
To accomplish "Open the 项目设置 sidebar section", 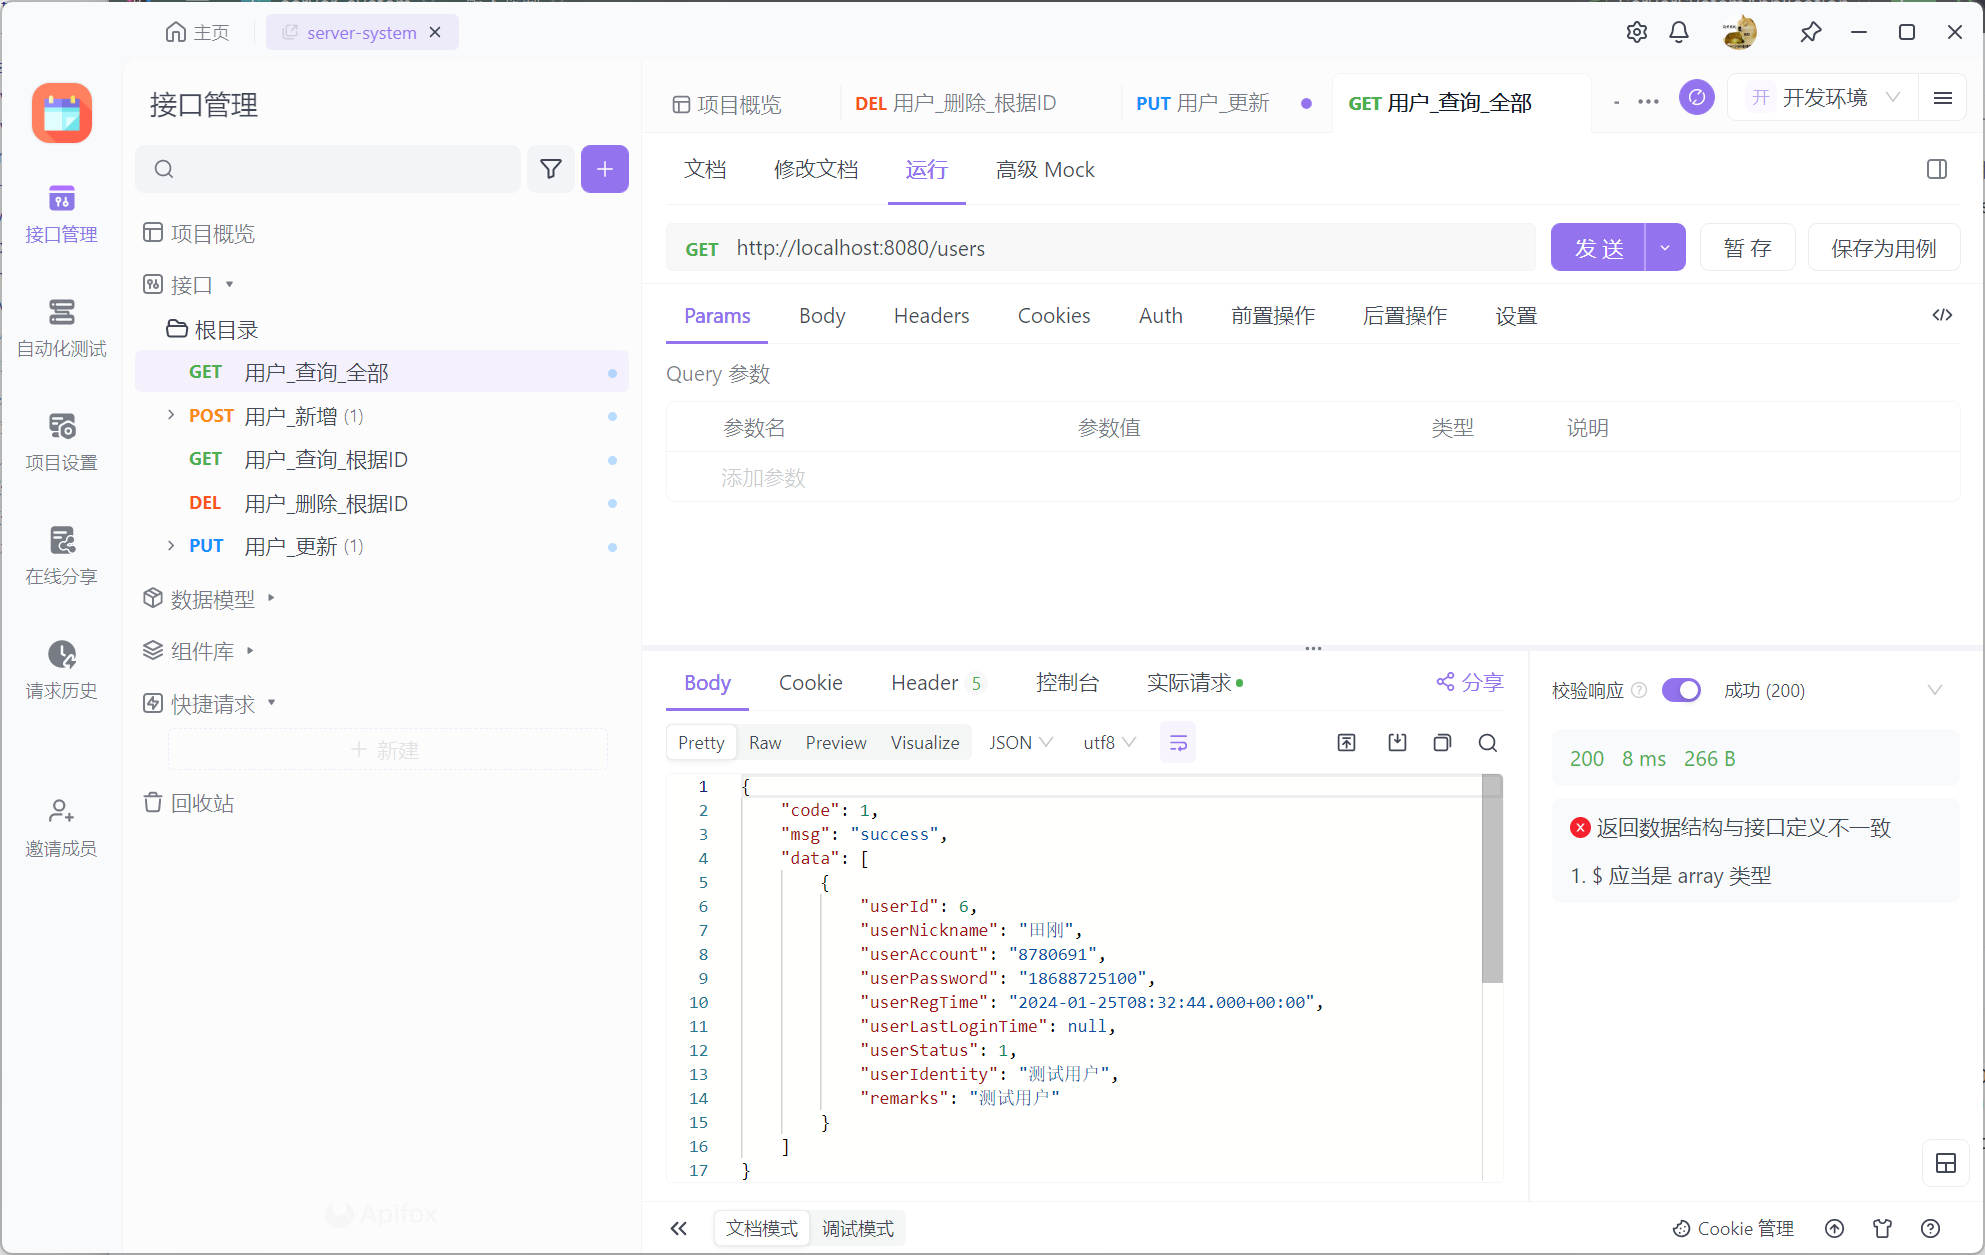I will pyautogui.click(x=61, y=442).
